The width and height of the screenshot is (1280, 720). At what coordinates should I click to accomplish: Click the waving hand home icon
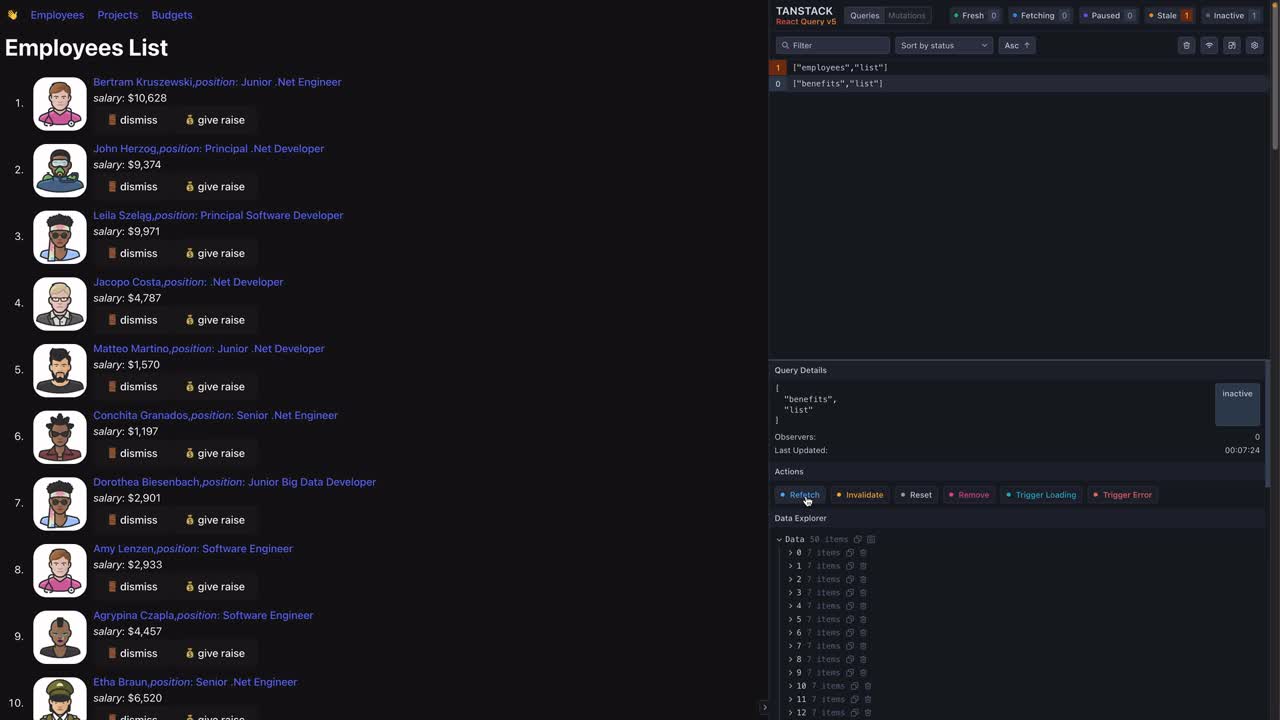(12, 15)
